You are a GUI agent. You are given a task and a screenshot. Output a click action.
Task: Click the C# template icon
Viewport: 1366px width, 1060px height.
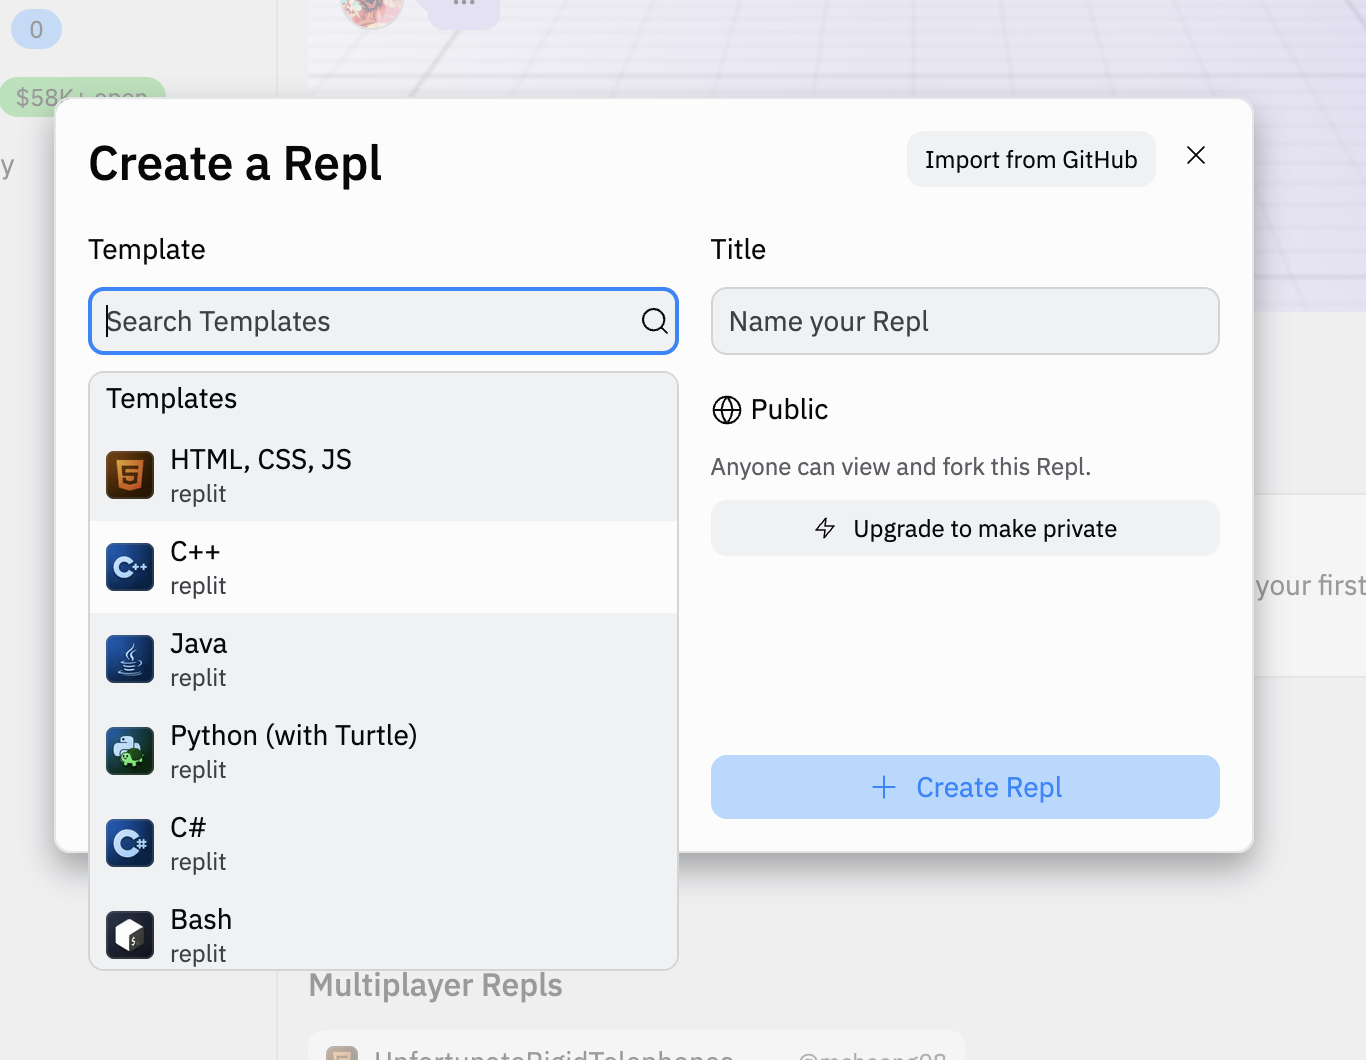click(x=130, y=843)
